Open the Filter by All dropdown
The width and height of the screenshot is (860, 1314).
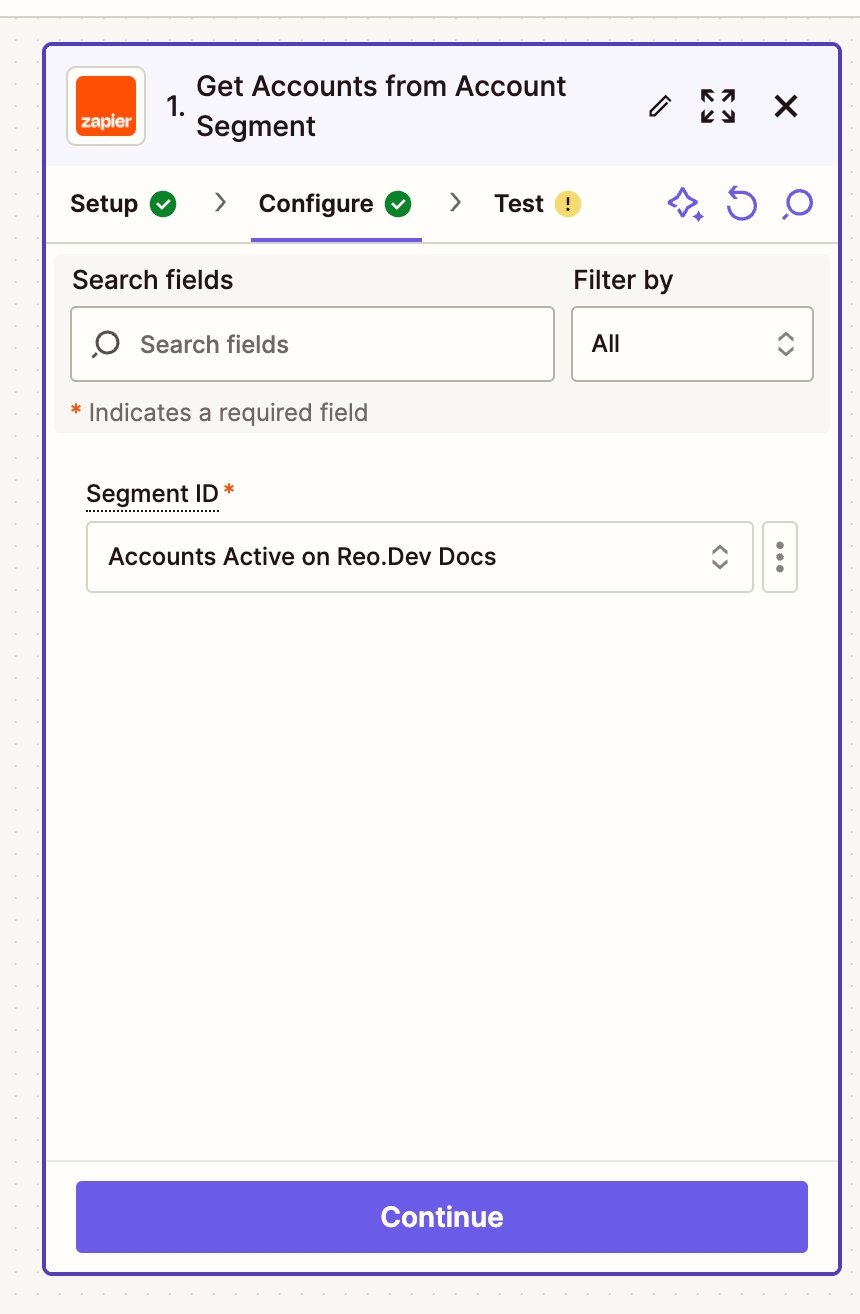pos(692,344)
